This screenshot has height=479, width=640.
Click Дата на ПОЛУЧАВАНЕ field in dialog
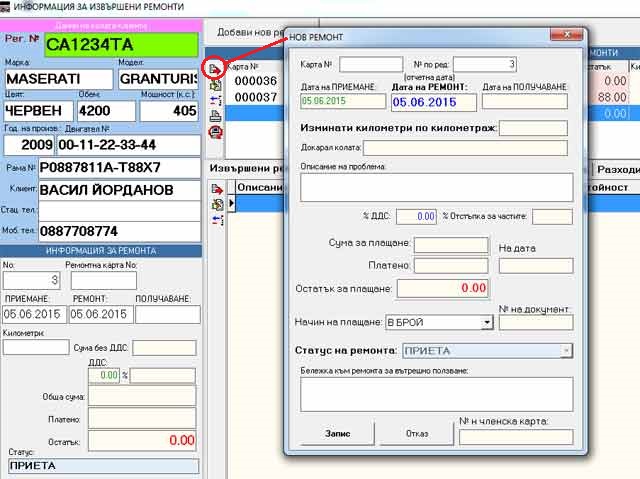[524, 101]
